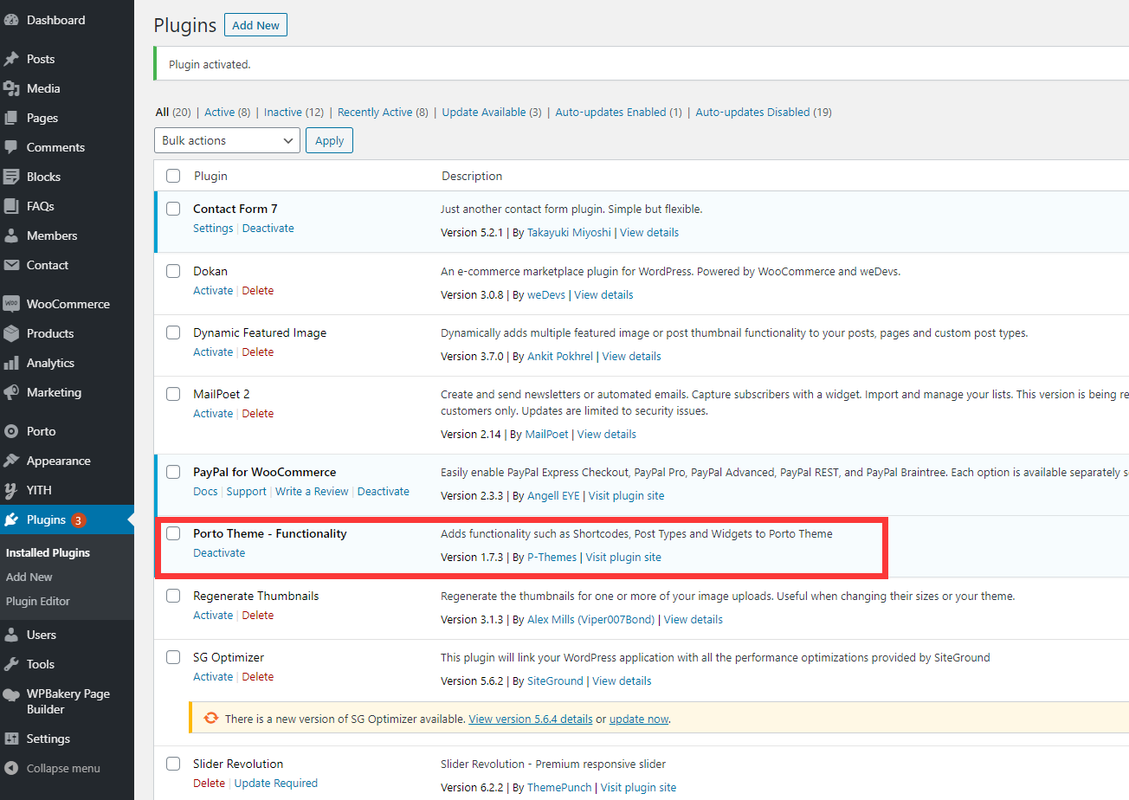Click the Products box icon

(x=12, y=334)
